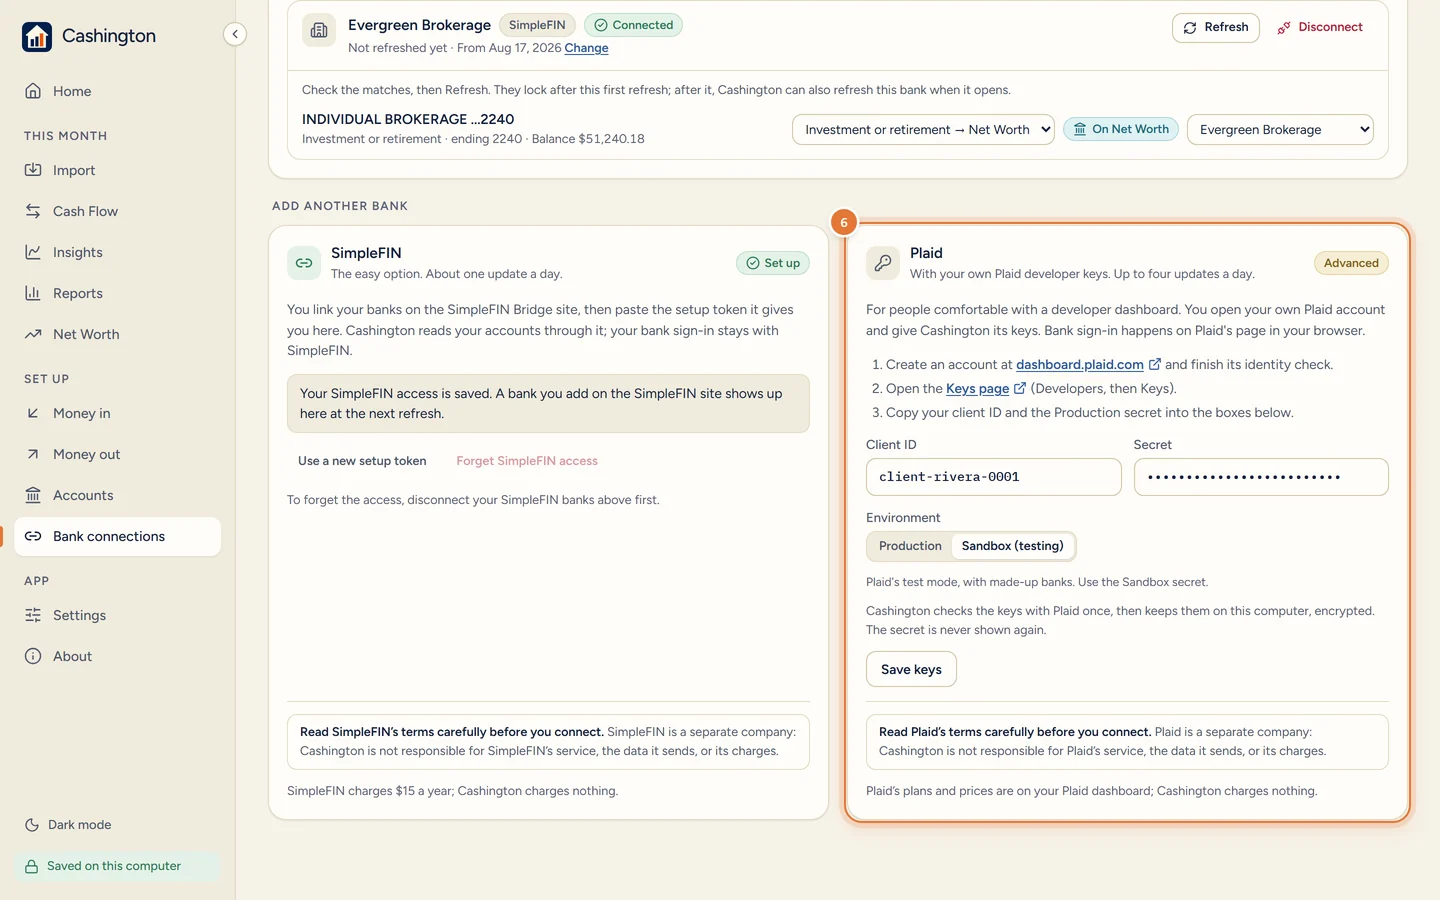Viewport: 1440px width, 900px height.
Task: Open the Investment or retirement → Net Worth dropdown
Action: click(x=923, y=130)
